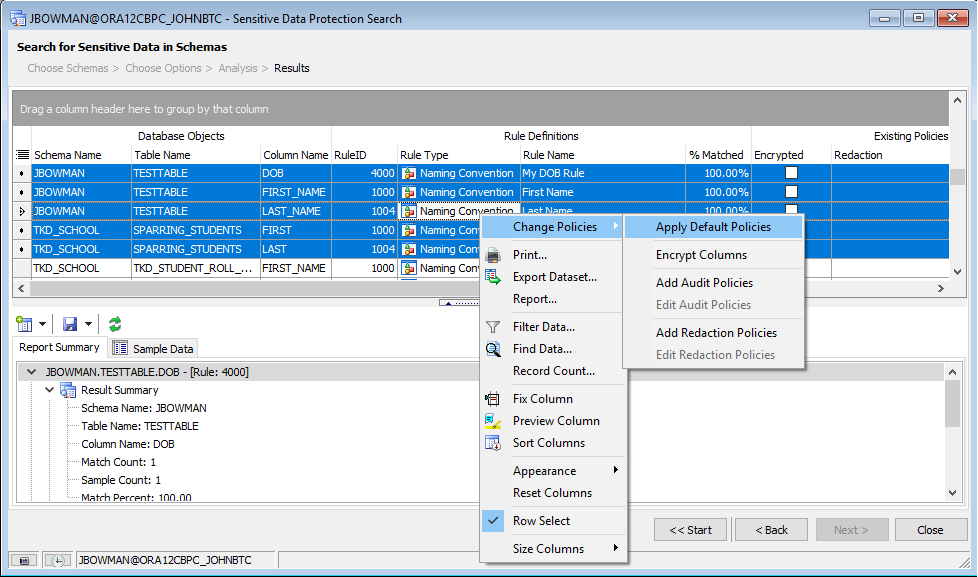Click the Schema Name column header
This screenshot has height=577, width=978.
pyautogui.click(x=81, y=155)
